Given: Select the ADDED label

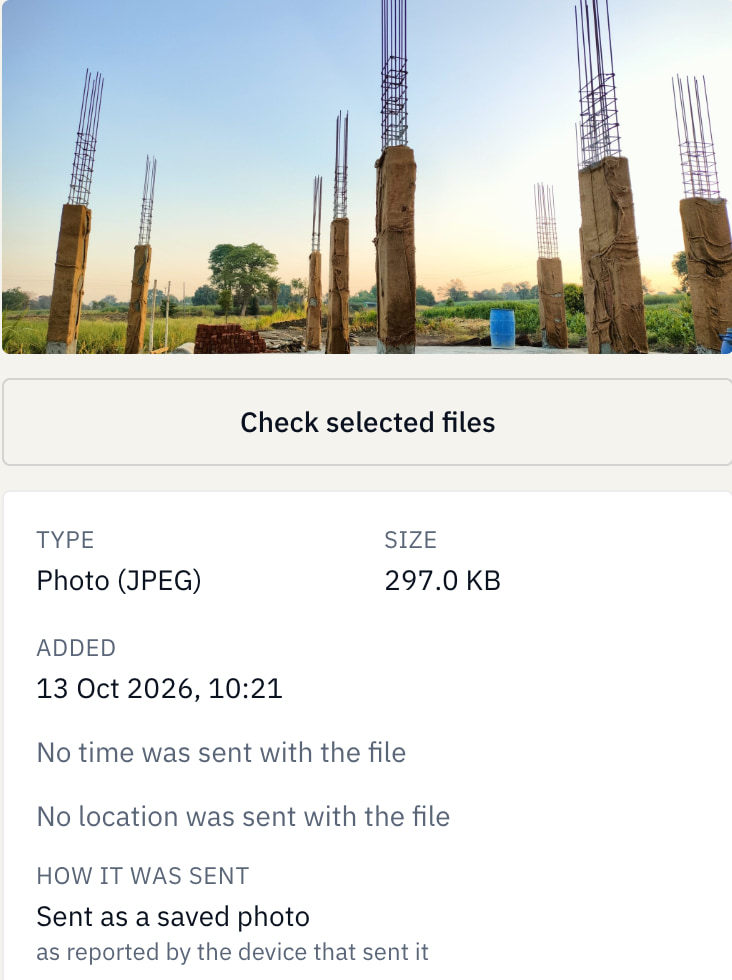Looking at the screenshot, I should coord(76,648).
